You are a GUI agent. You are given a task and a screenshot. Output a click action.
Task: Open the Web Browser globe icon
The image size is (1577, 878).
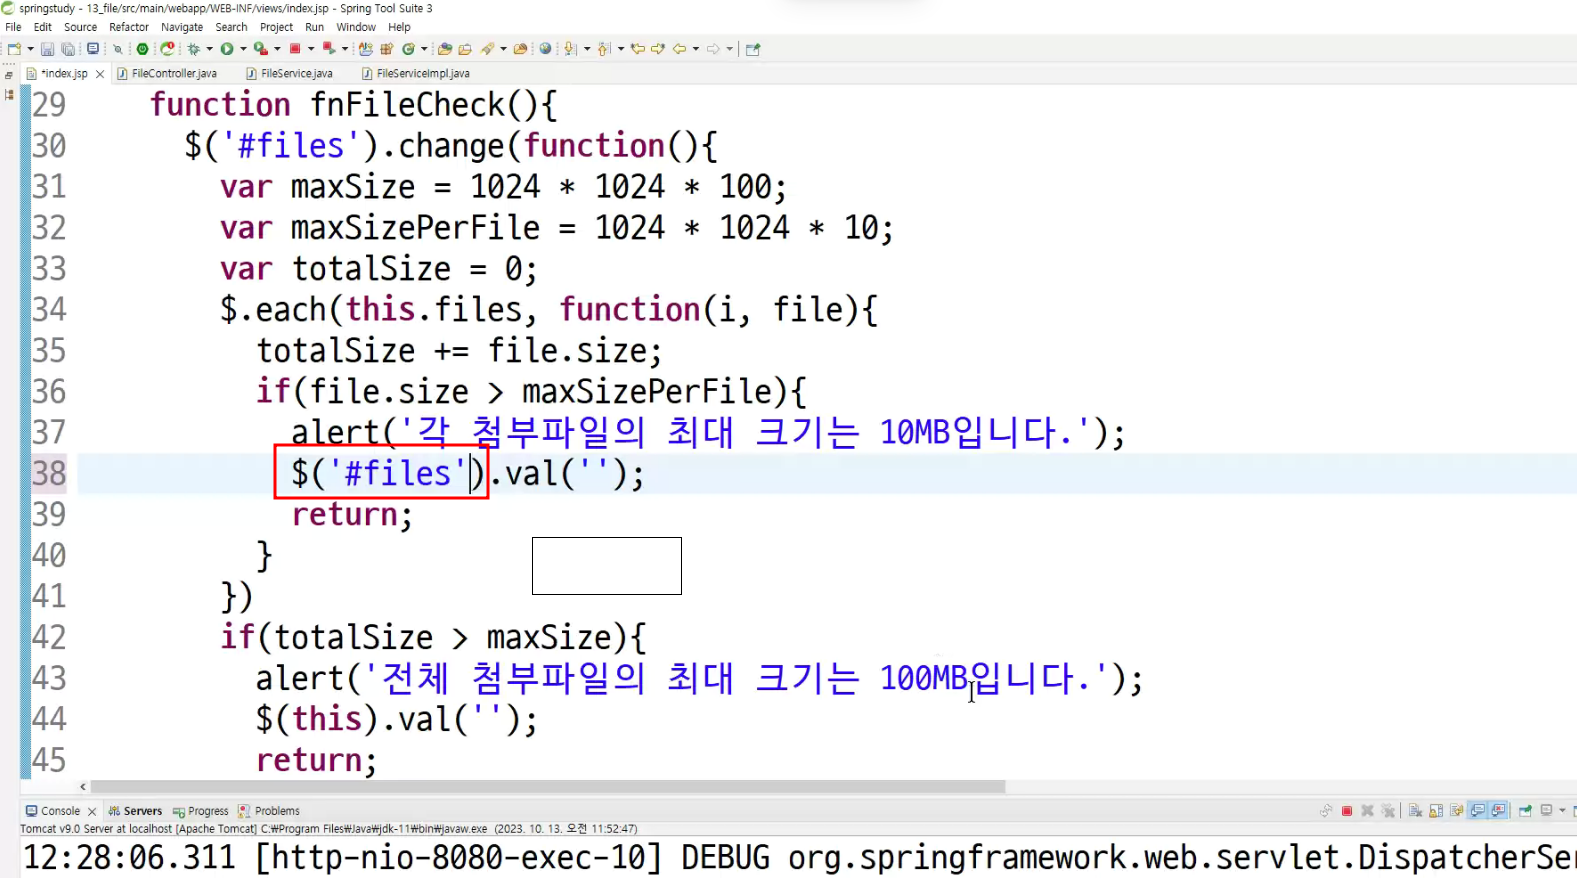tap(545, 48)
